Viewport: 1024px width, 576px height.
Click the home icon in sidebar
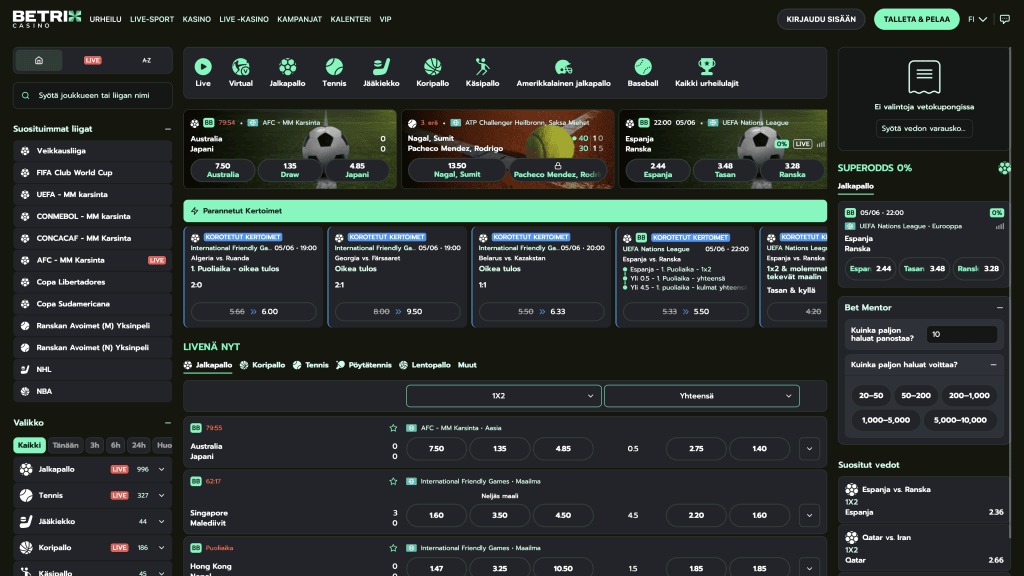pos(39,60)
